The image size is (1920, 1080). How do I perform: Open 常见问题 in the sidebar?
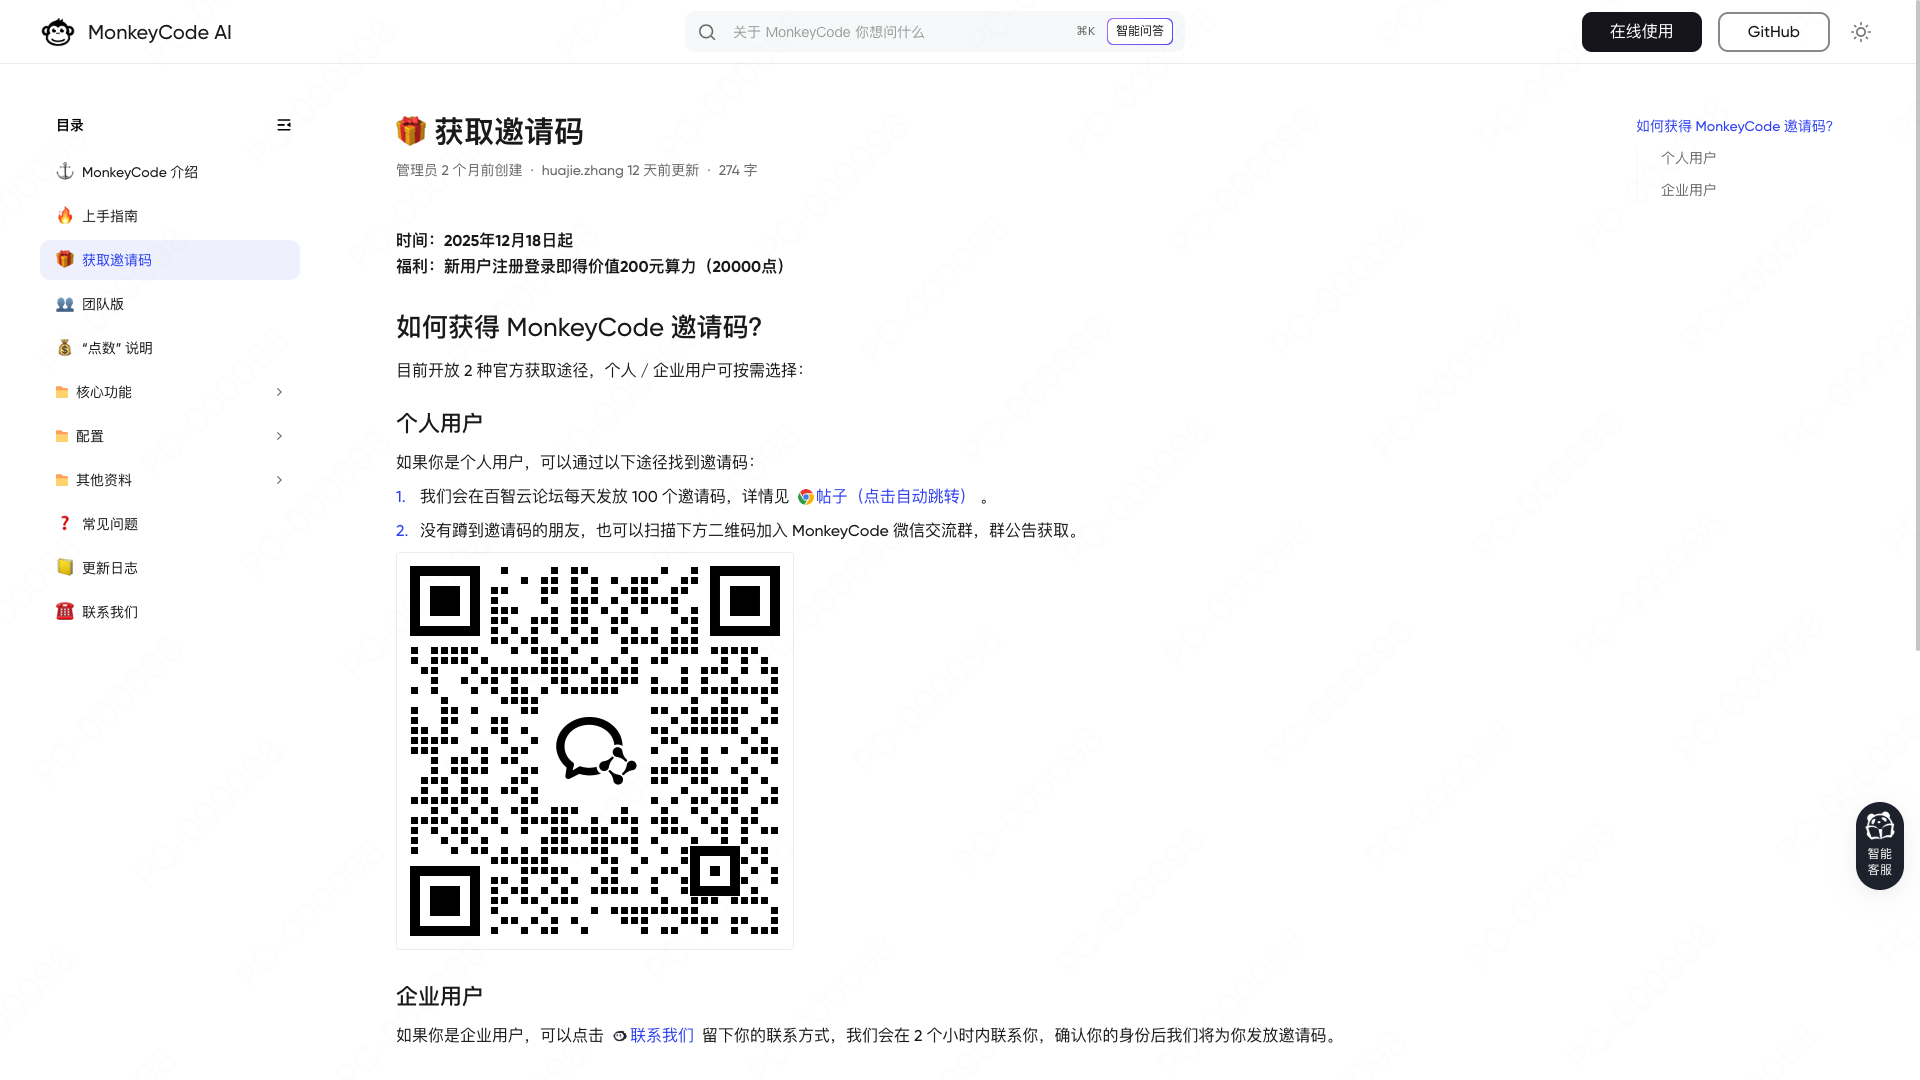pyautogui.click(x=170, y=524)
